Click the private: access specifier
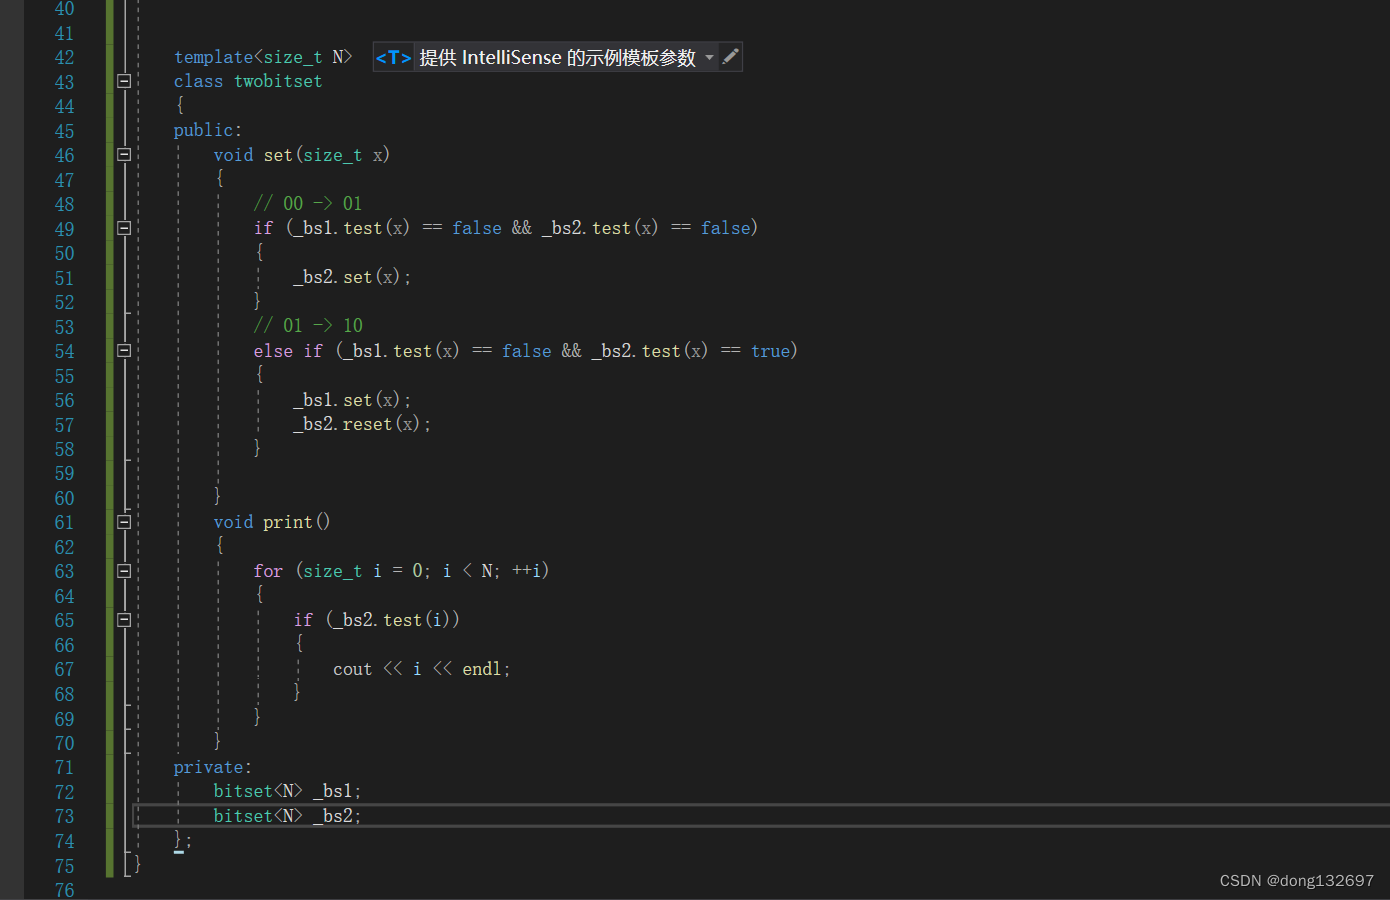The height and width of the screenshot is (900, 1390). tap(213, 767)
